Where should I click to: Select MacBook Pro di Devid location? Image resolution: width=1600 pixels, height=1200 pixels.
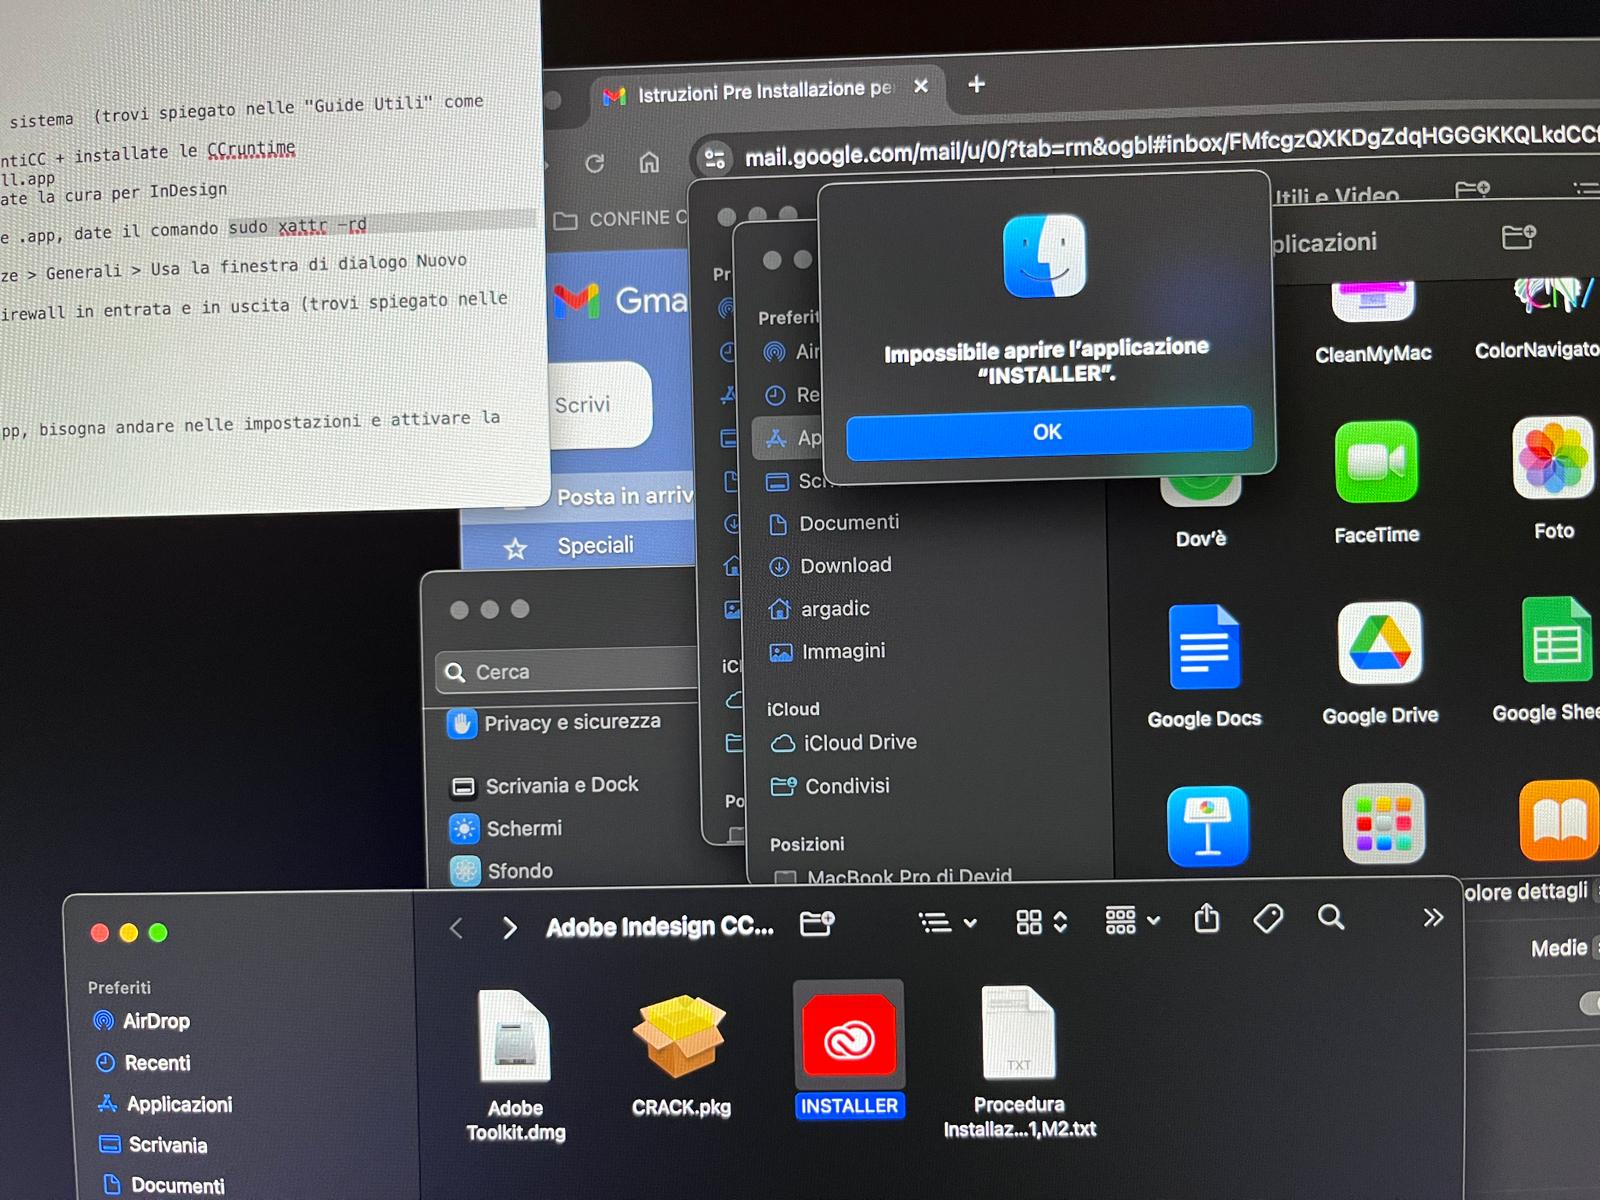(x=894, y=877)
